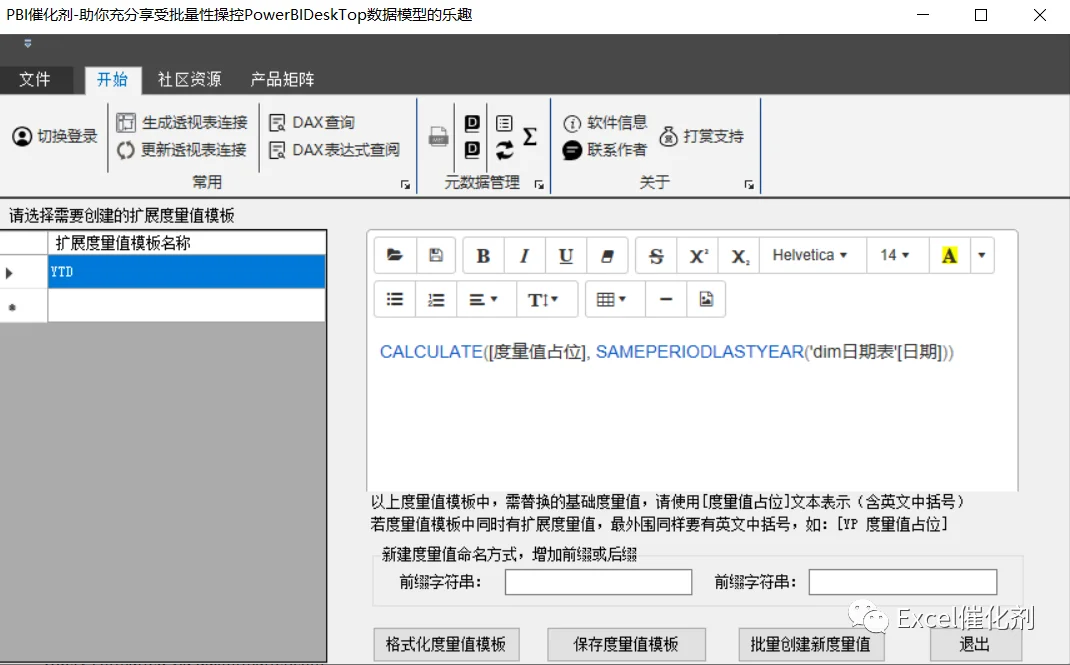This screenshot has height=665, width=1070.
Task: Toggle the ordered numbered list
Action: (x=436, y=299)
